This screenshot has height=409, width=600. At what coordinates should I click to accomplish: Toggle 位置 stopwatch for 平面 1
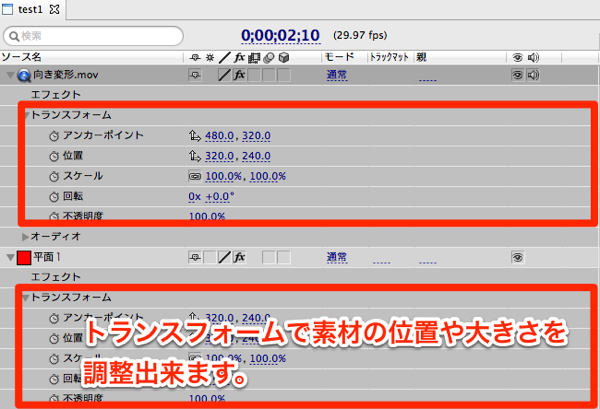click(54, 338)
